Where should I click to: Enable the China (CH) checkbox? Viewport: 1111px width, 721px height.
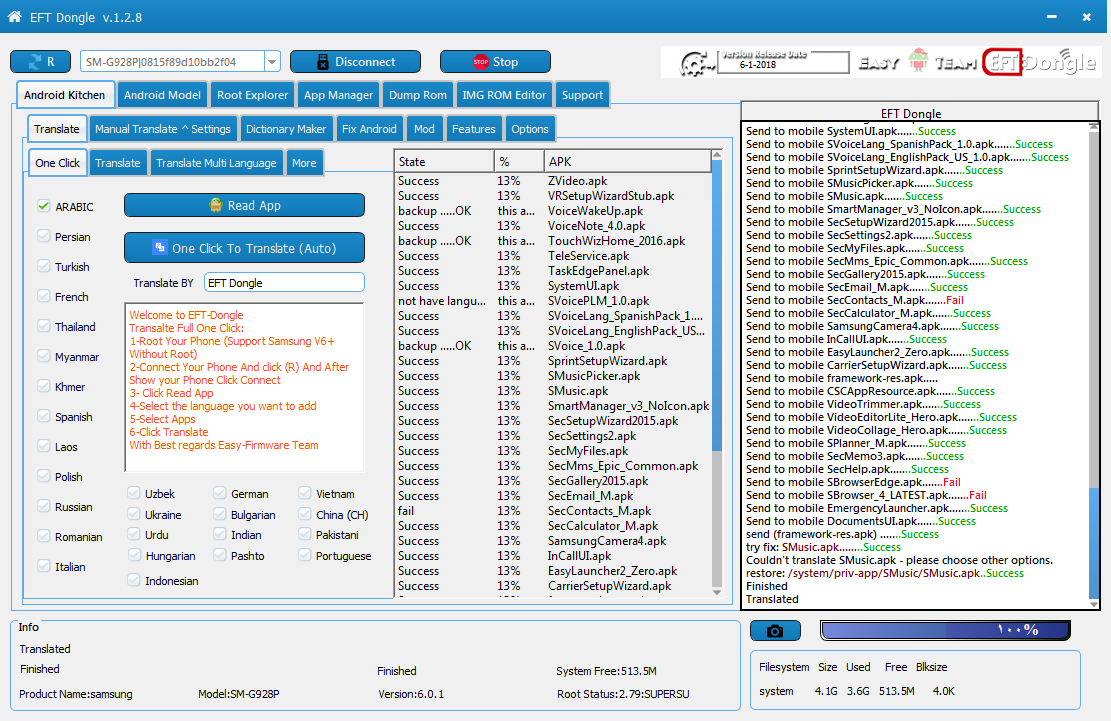(305, 514)
